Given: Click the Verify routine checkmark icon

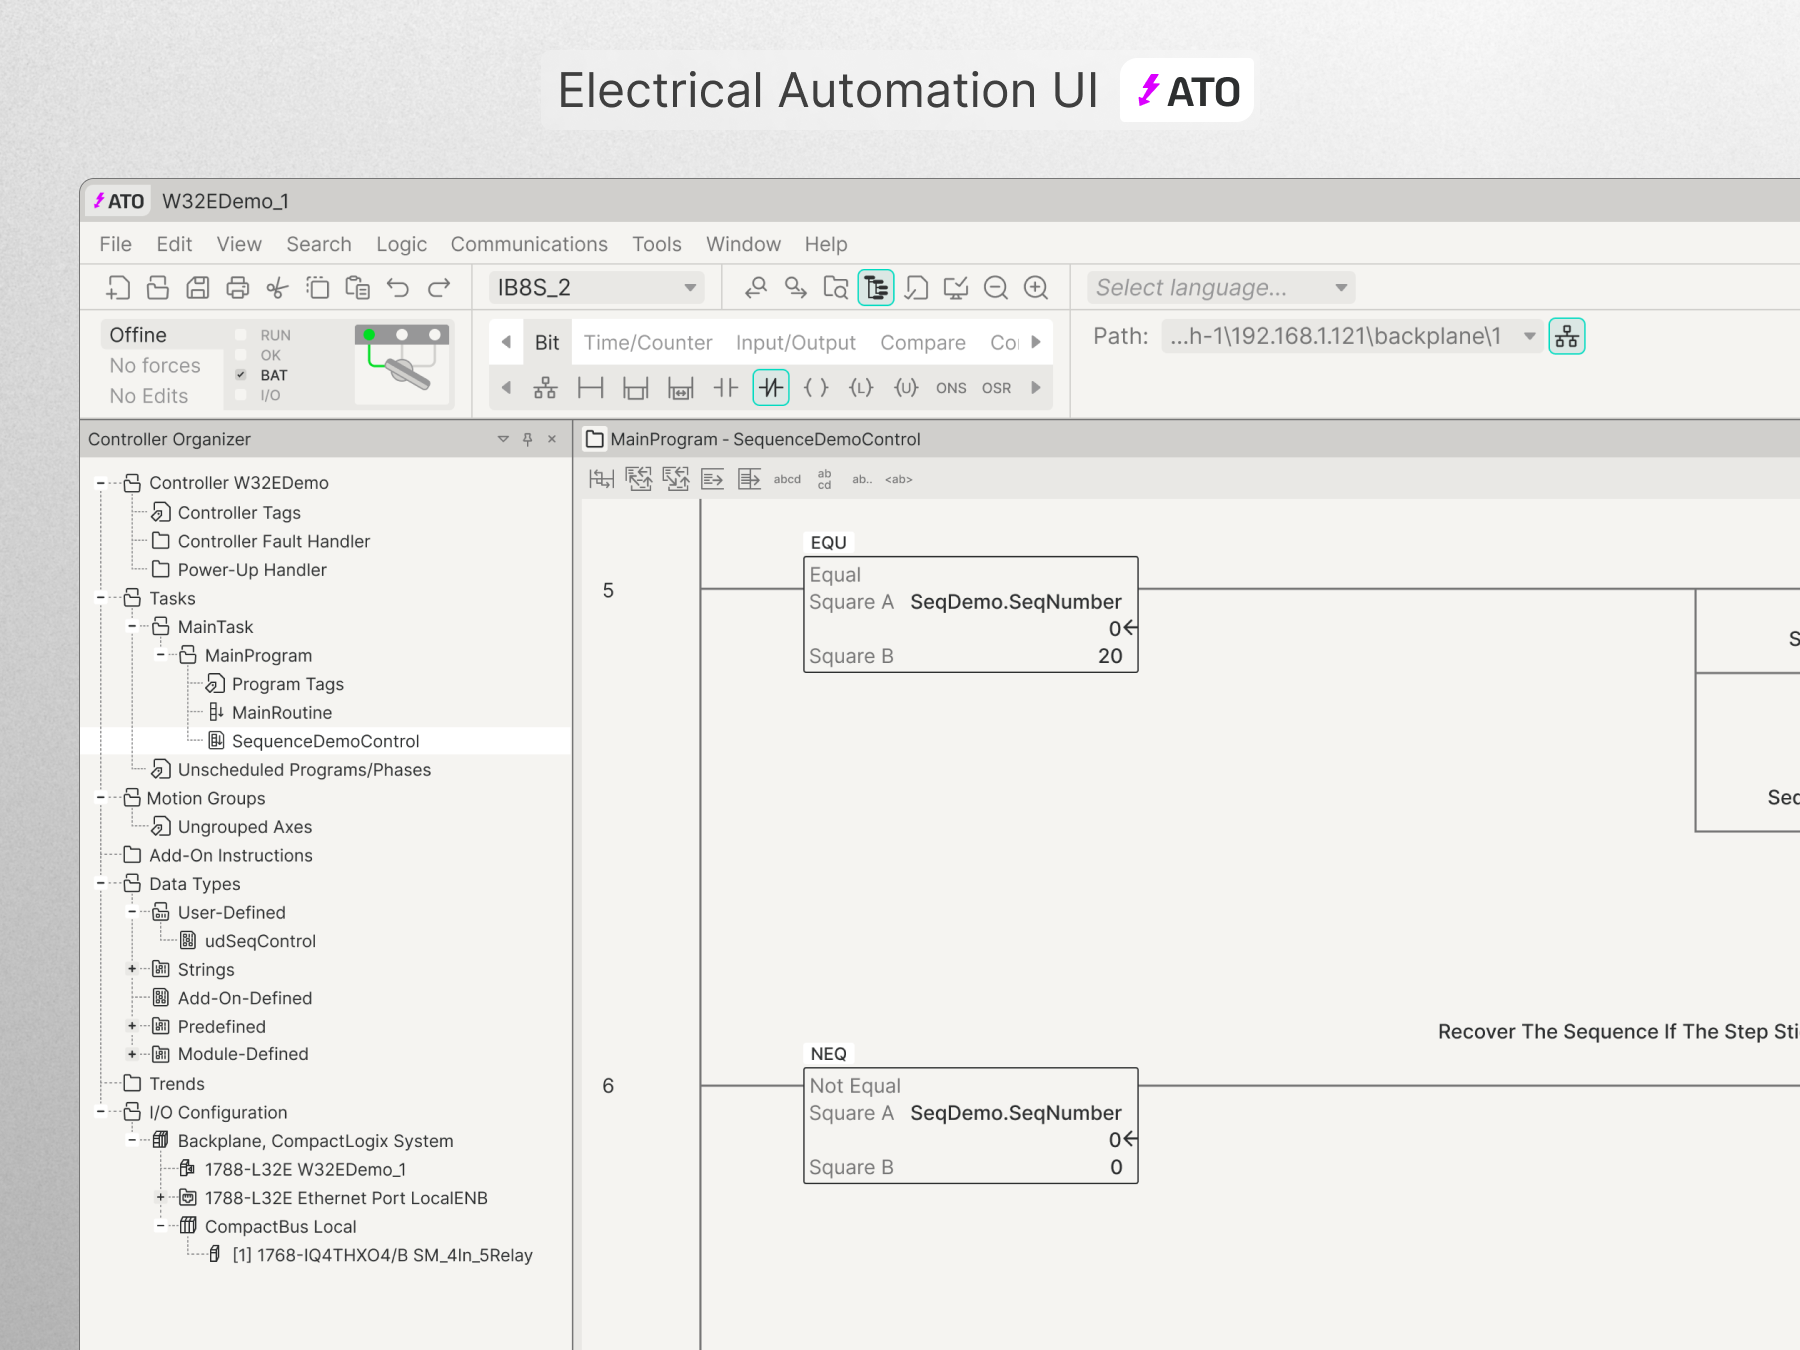Looking at the screenshot, I should click(x=916, y=288).
